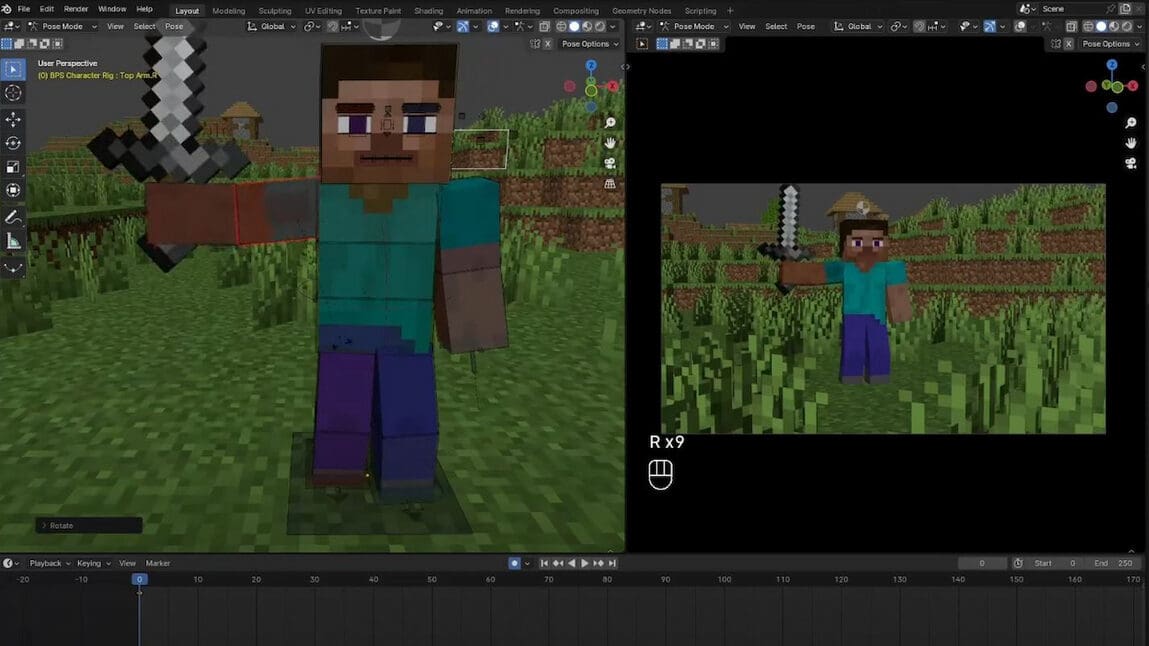This screenshot has height=646, width=1149.
Task: Expand Pose Options dropdown in left viewport
Action: pyautogui.click(x=590, y=44)
